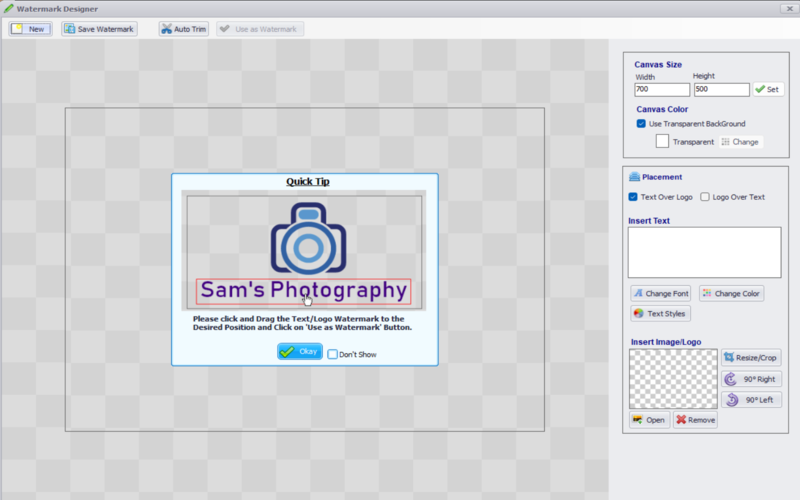Click the New toolbar button
Image resolution: width=800 pixels, height=500 pixels.
pos(31,29)
